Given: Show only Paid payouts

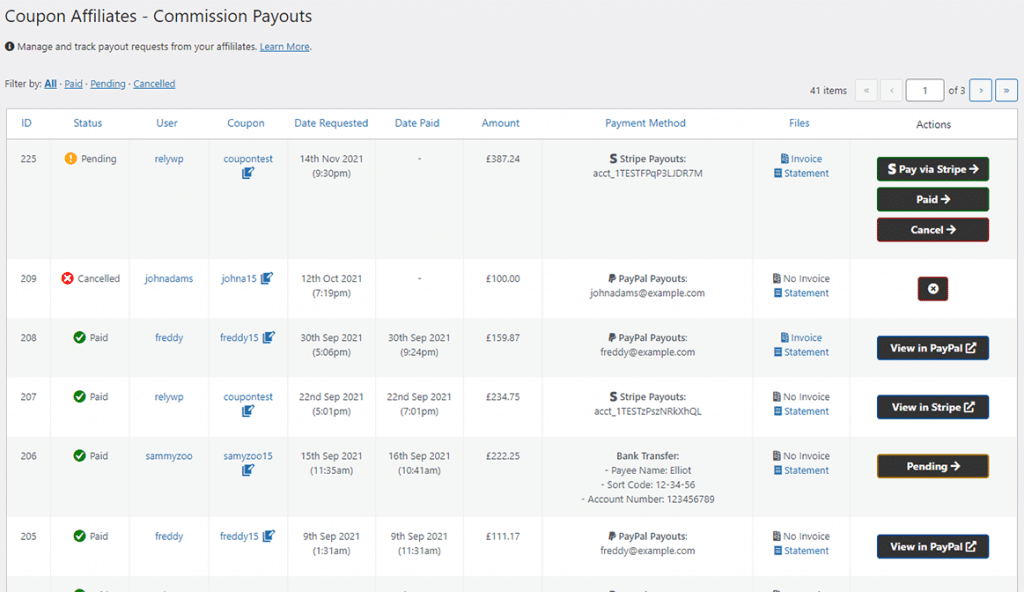Looking at the screenshot, I should (x=73, y=84).
